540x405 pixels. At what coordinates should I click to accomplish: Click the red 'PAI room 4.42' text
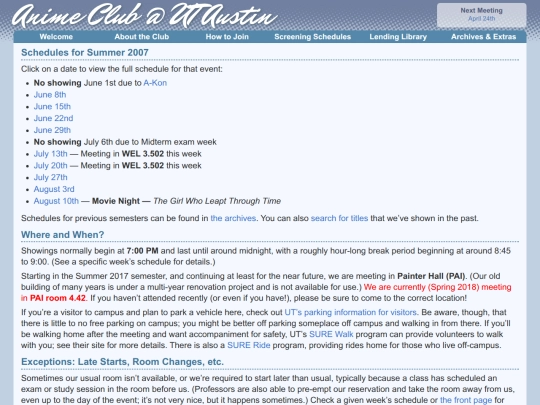coord(58,298)
